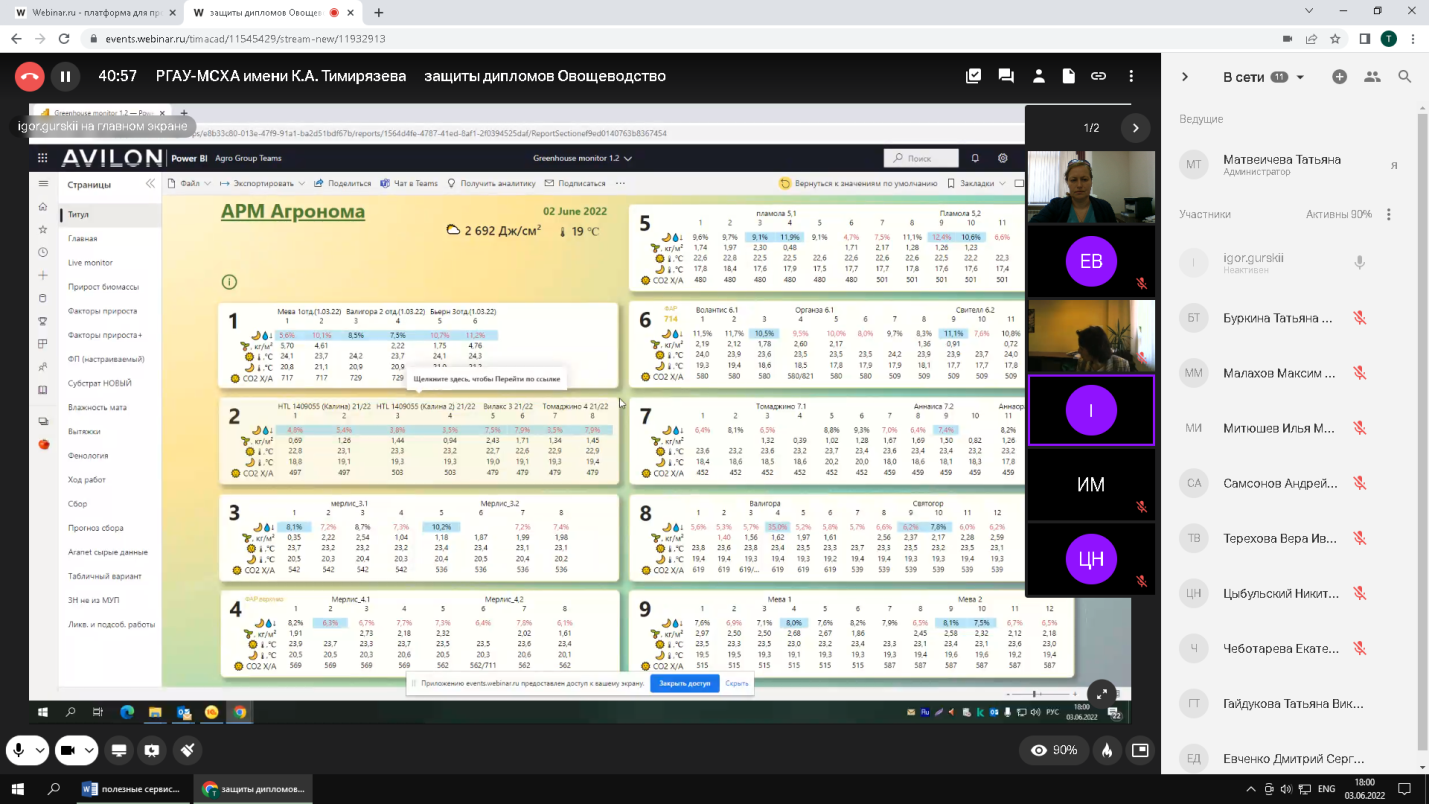This screenshot has height=804, width=1429.
Task: Select participant Матвеичева Татьяна
Action: click(1290, 165)
